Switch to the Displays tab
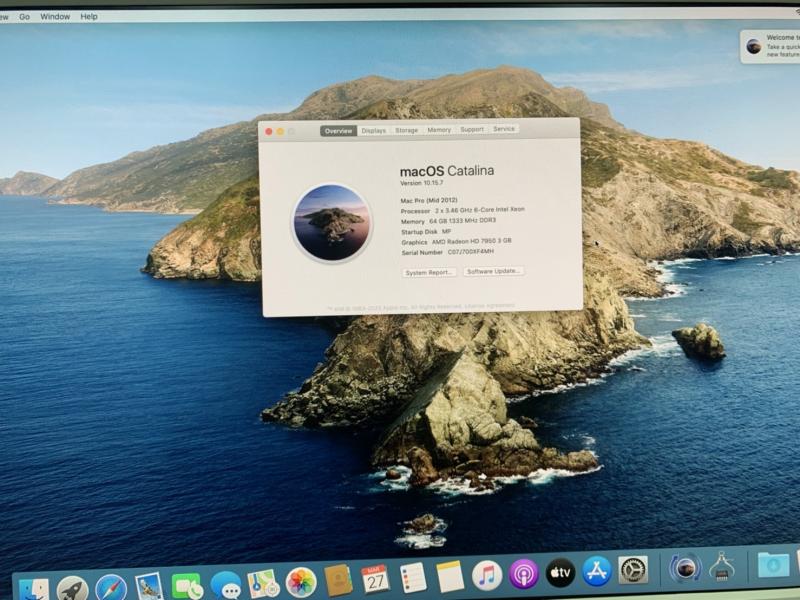 (374, 131)
